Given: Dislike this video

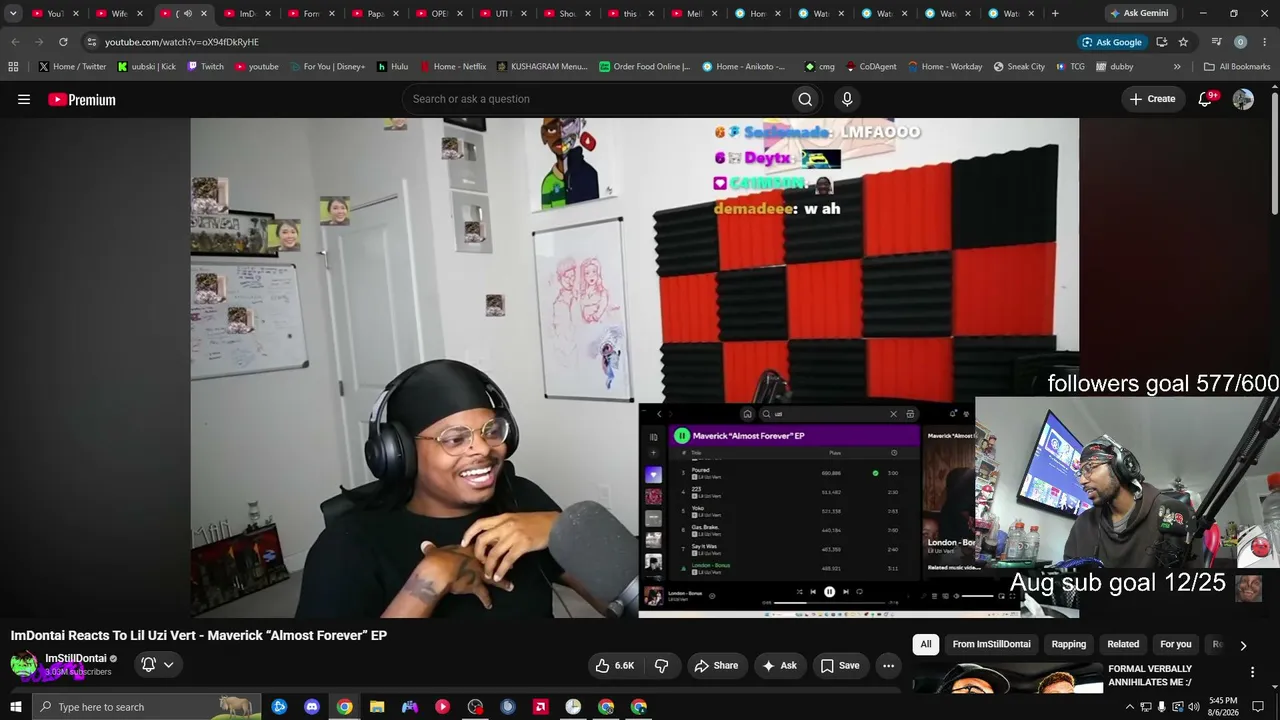Looking at the screenshot, I should tap(661, 665).
